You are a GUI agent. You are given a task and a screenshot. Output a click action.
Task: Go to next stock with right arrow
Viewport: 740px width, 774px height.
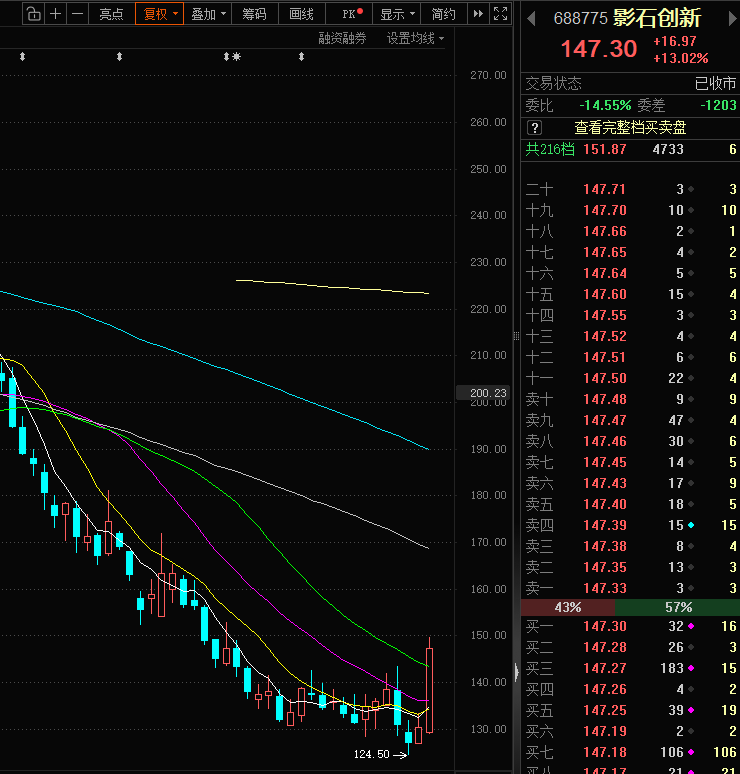733,19
